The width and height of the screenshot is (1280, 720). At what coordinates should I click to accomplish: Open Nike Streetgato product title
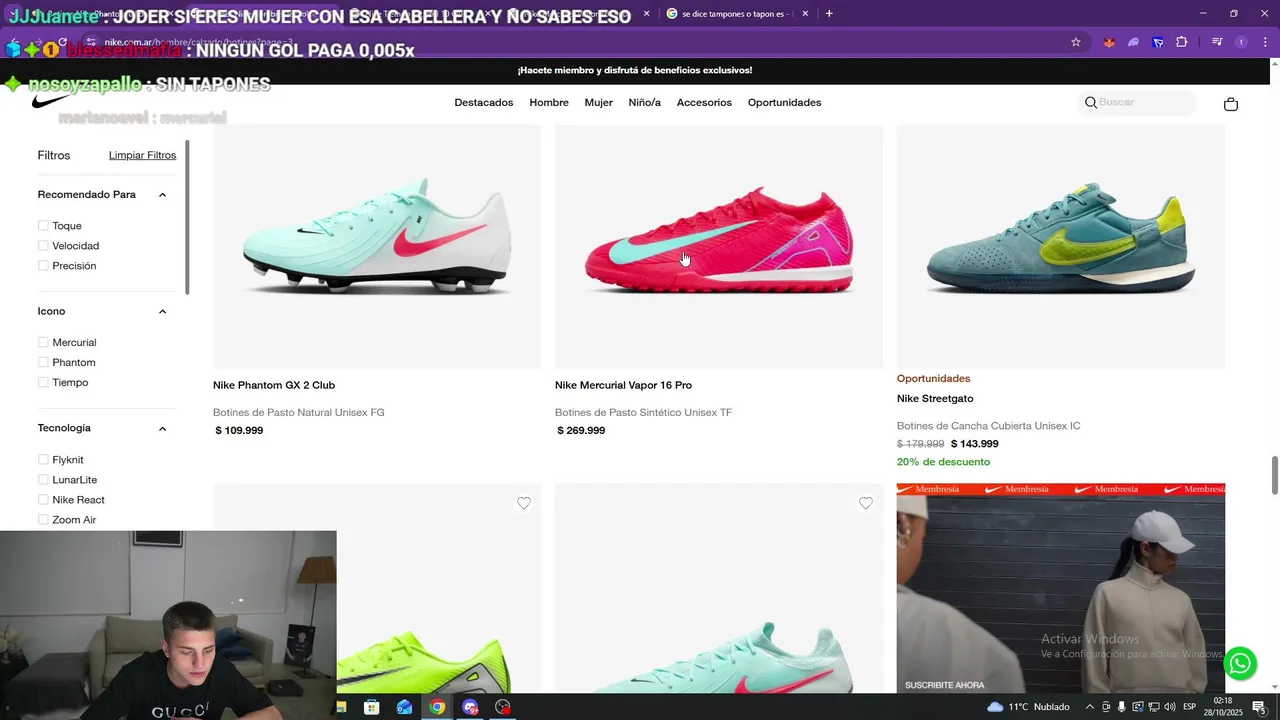935,399
